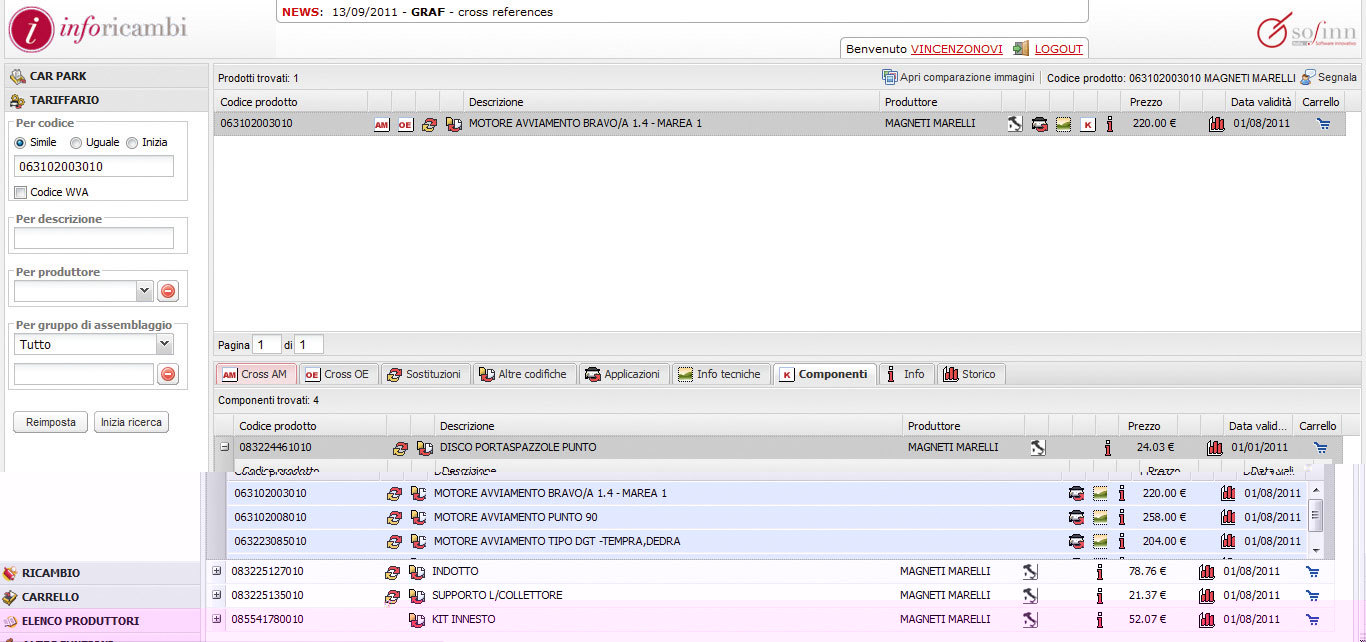Open the Tutto assembly group dropdown
The height and width of the screenshot is (642, 1366).
click(x=165, y=344)
